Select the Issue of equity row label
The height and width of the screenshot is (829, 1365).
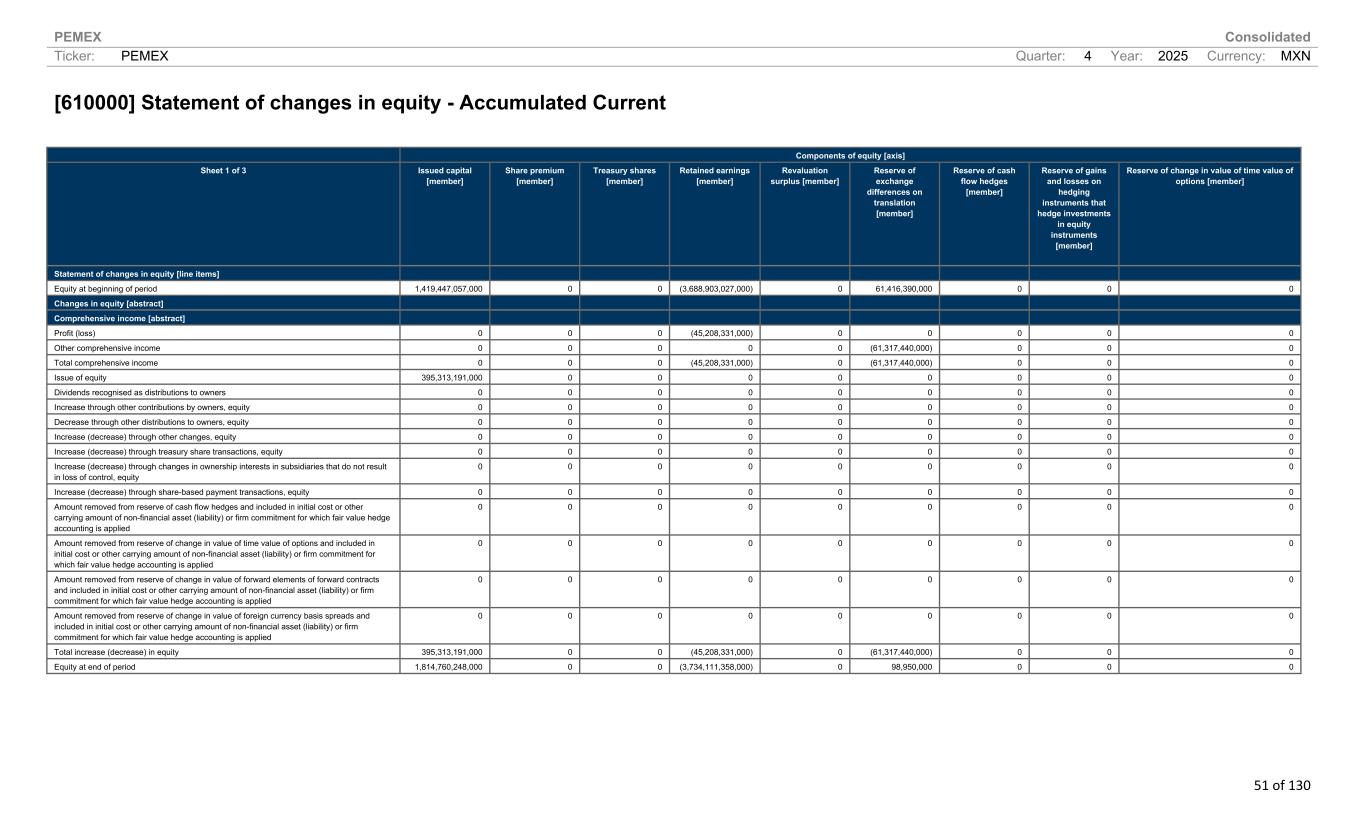[78, 378]
